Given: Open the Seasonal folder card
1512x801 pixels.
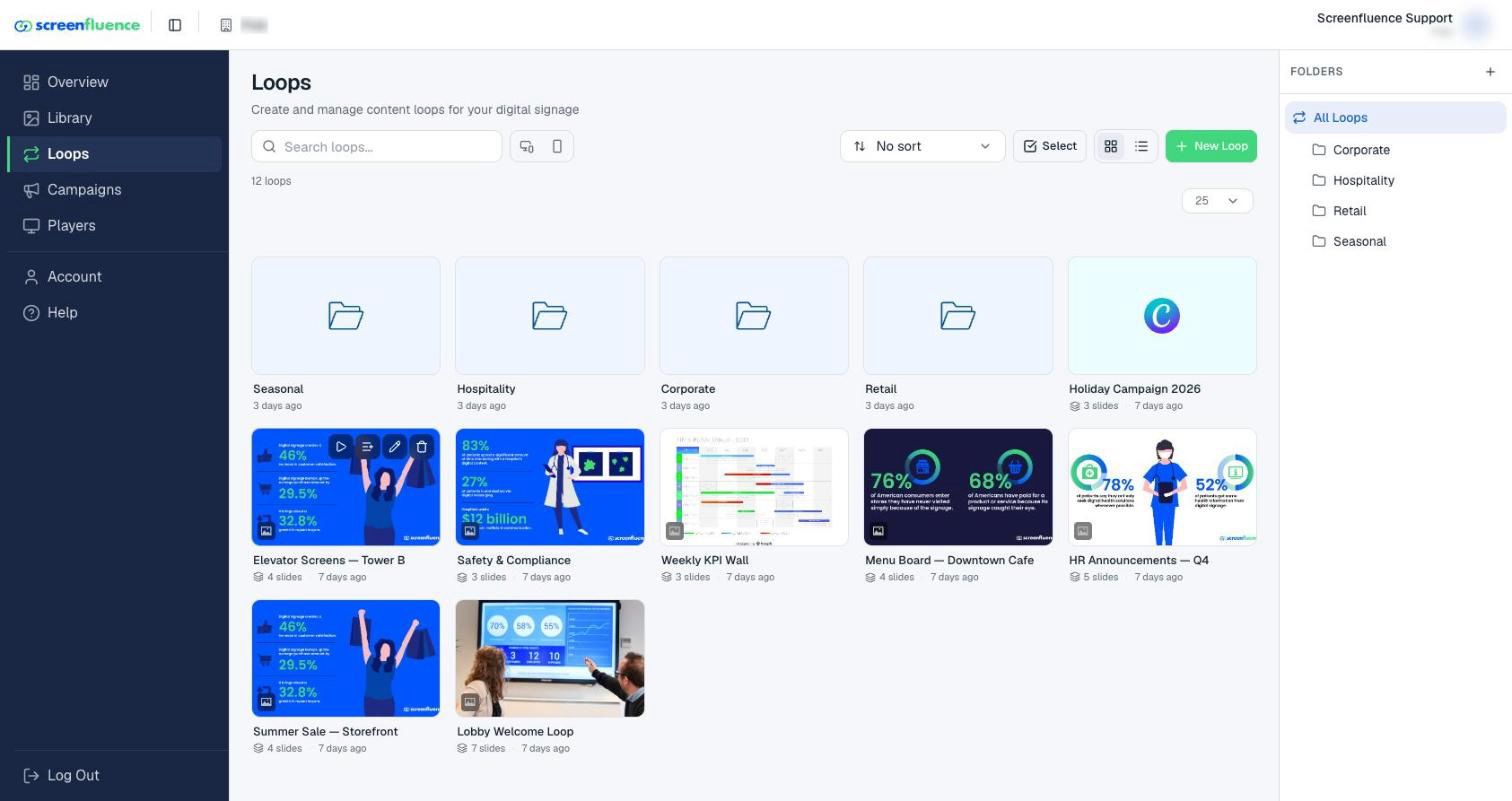Looking at the screenshot, I should point(346,316).
